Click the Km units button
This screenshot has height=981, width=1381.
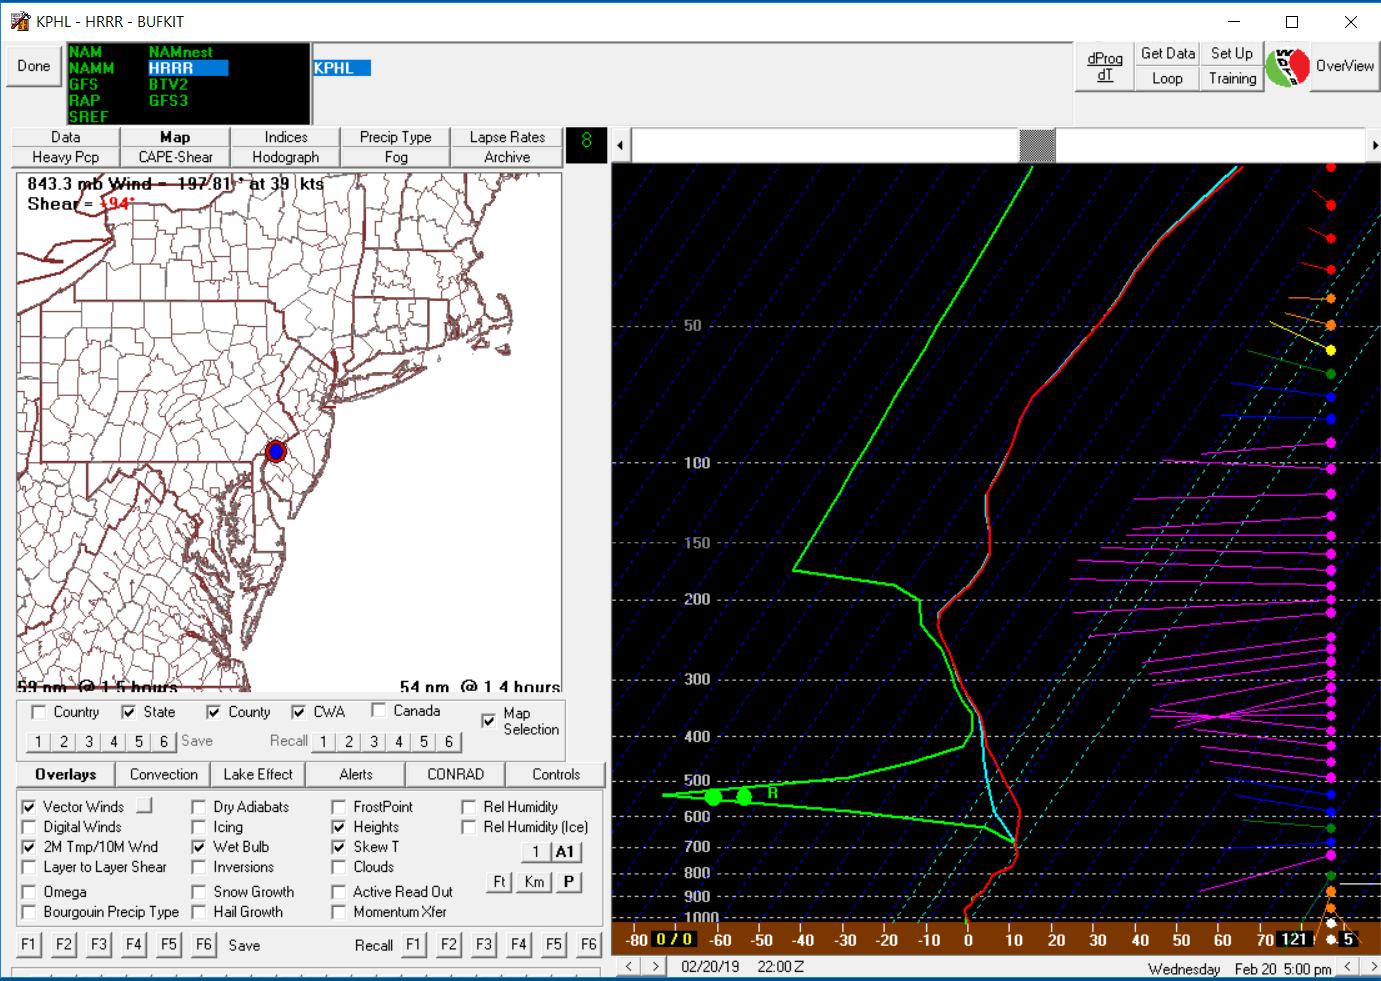535,882
